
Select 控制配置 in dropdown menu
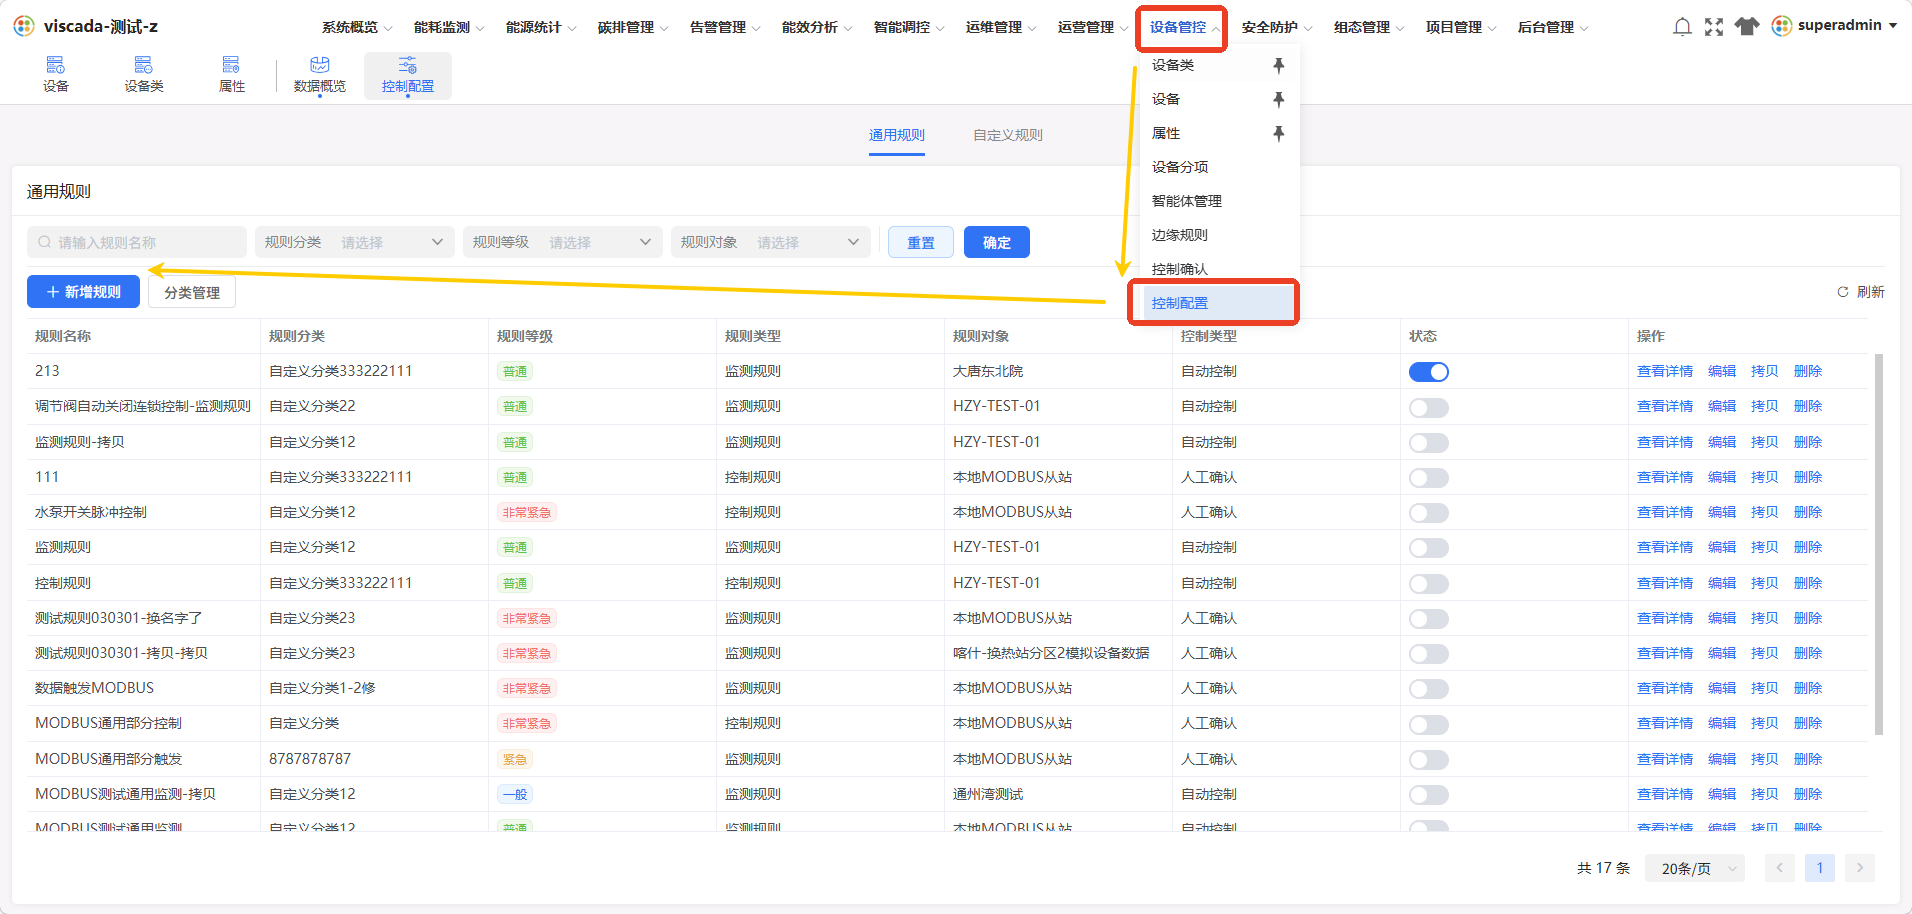tap(1218, 303)
